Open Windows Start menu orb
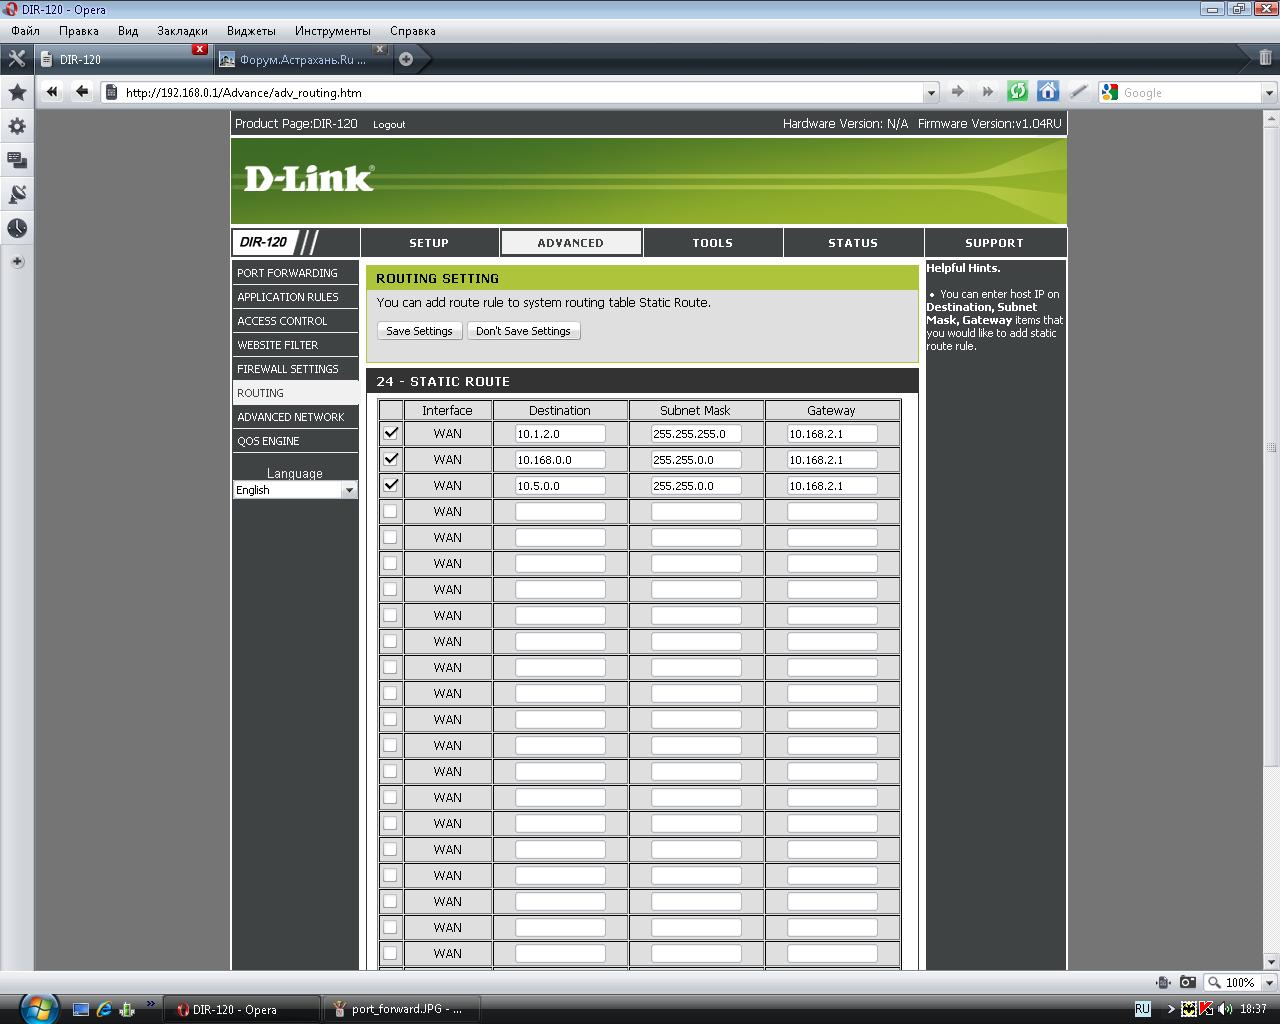This screenshot has width=1280, height=1024. tap(38, 1007)
